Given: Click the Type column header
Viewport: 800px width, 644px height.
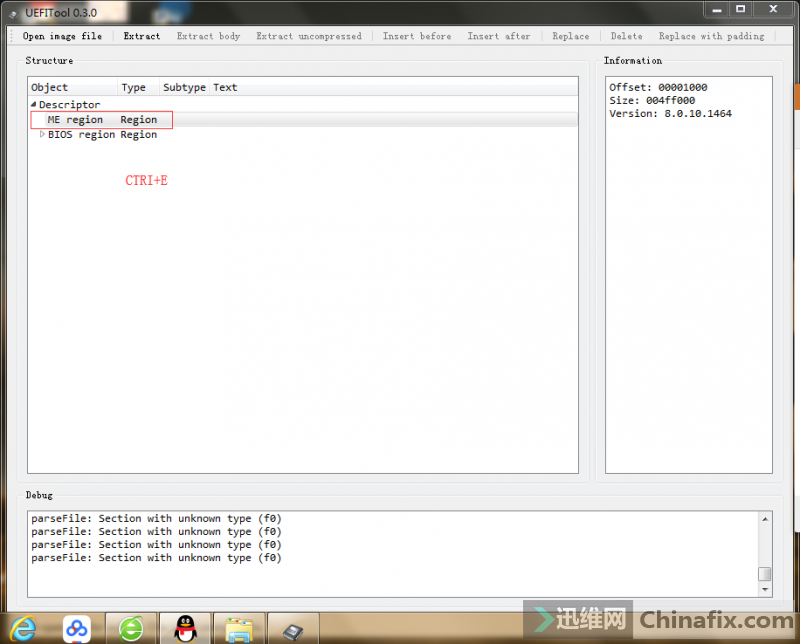Looking at the screenshot, I should 139,87.
